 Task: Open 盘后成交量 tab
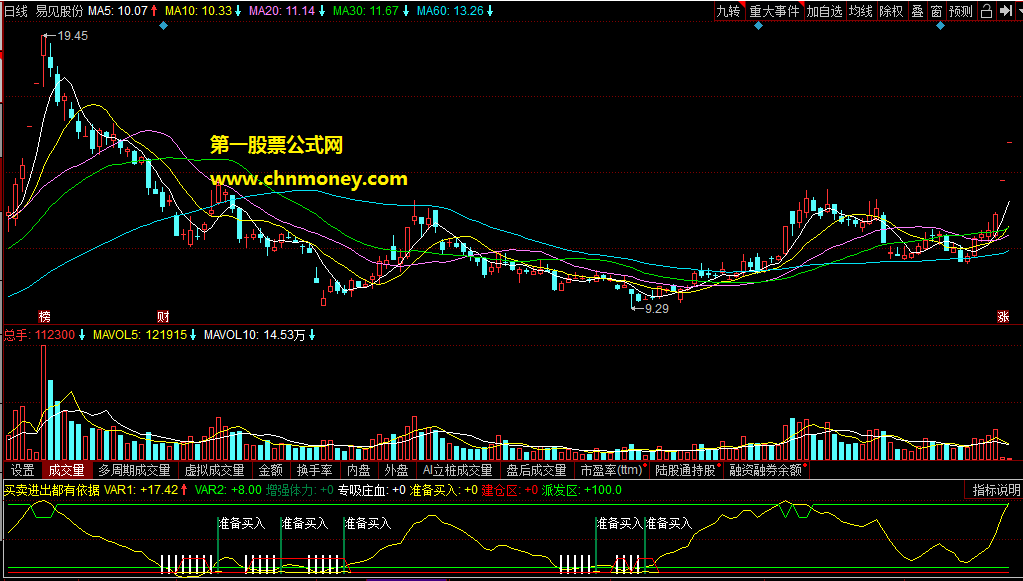coord(536,470)
